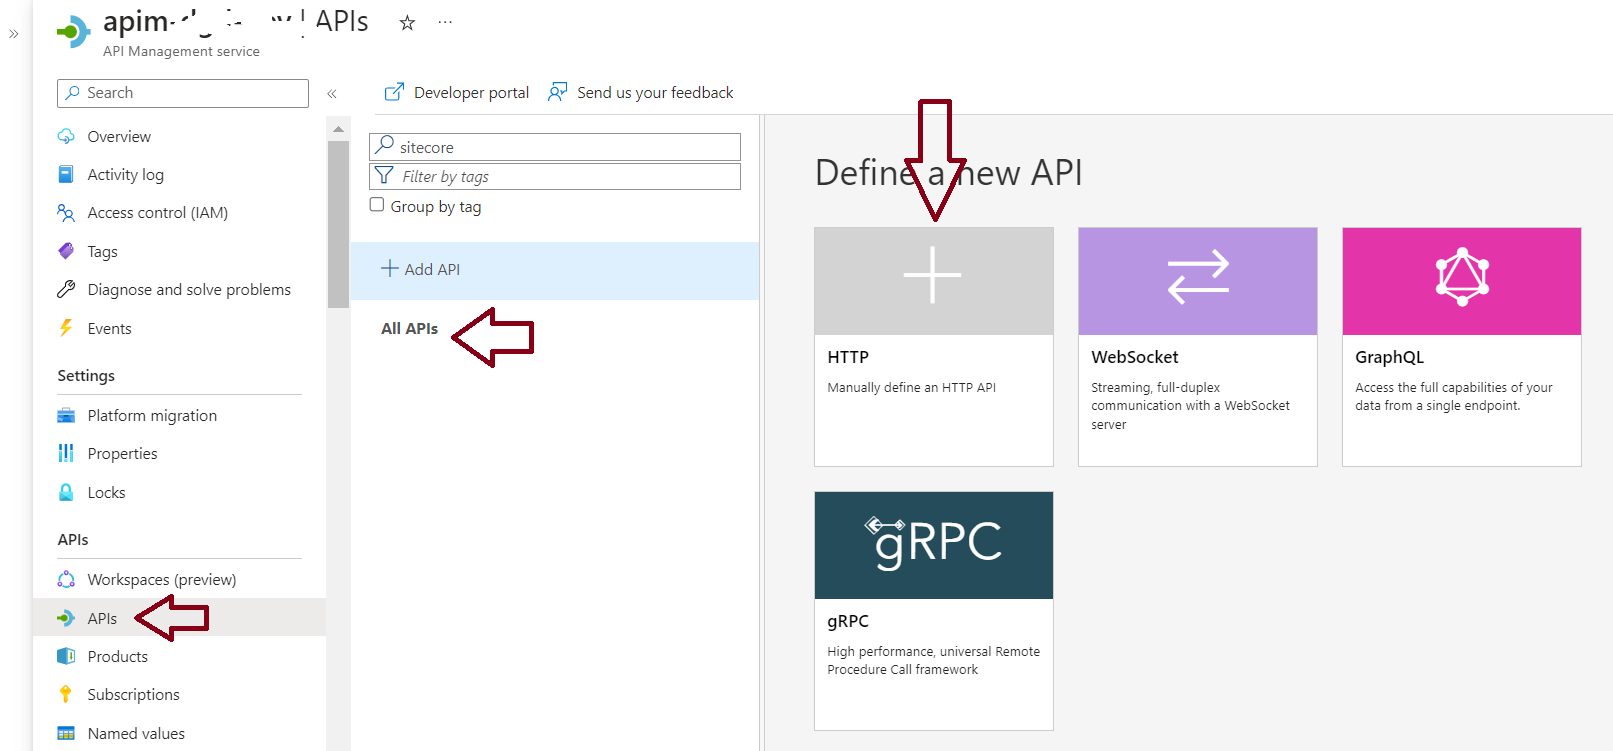This screenshot has height=751, width=1613.
Task: Click the Access control people icon
Action: click(66, 213)
